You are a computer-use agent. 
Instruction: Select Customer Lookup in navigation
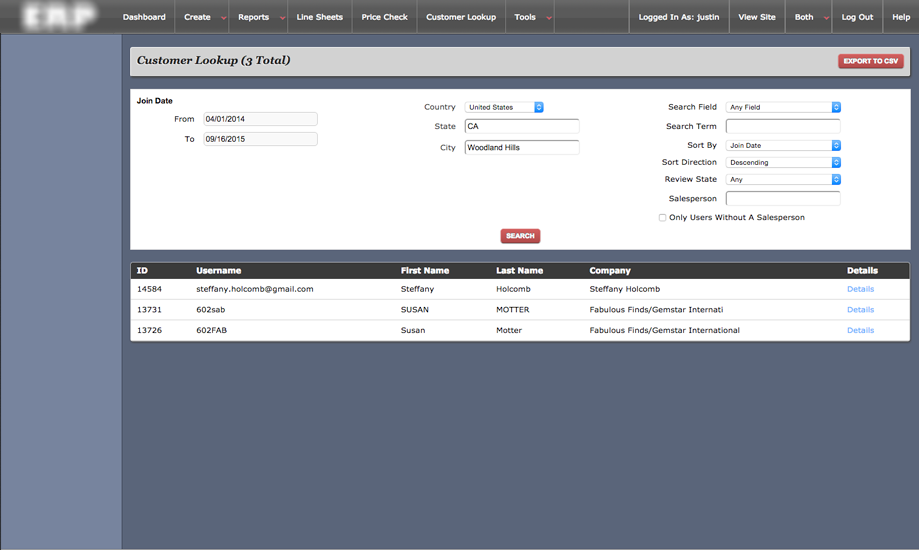click(461, 17)
